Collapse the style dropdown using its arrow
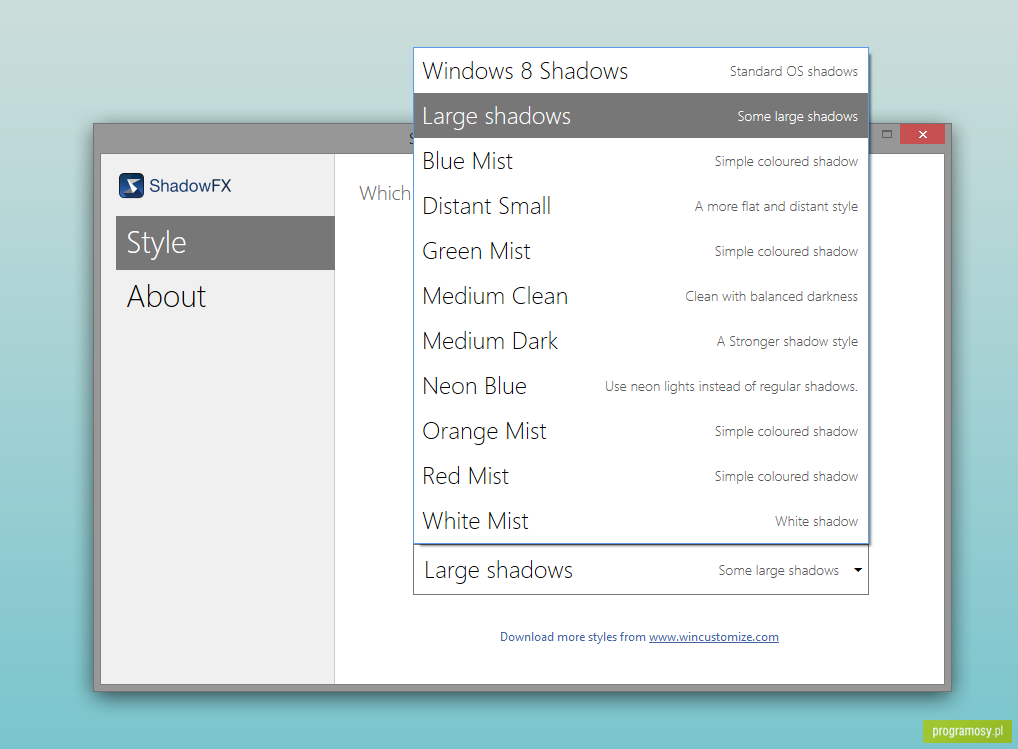The image size is (1018, 749). coord(858,570)
